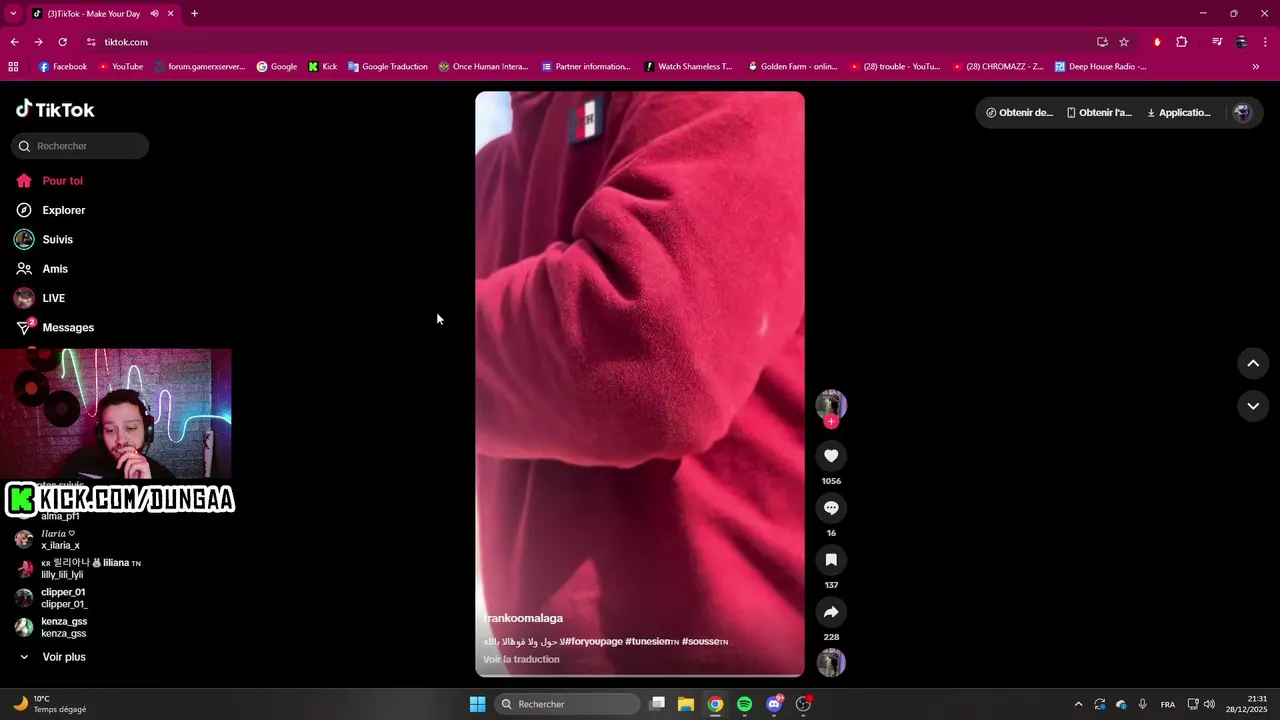1280x720 pixels.
Task: Open the profile avatar at top right
Action: (x=1243, y=113)
